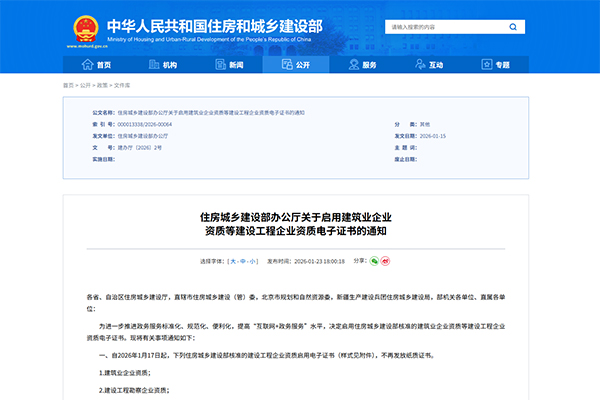600x400 pixels.
Task: Open the 公开 navigation tab
Action: coord(302,64)
